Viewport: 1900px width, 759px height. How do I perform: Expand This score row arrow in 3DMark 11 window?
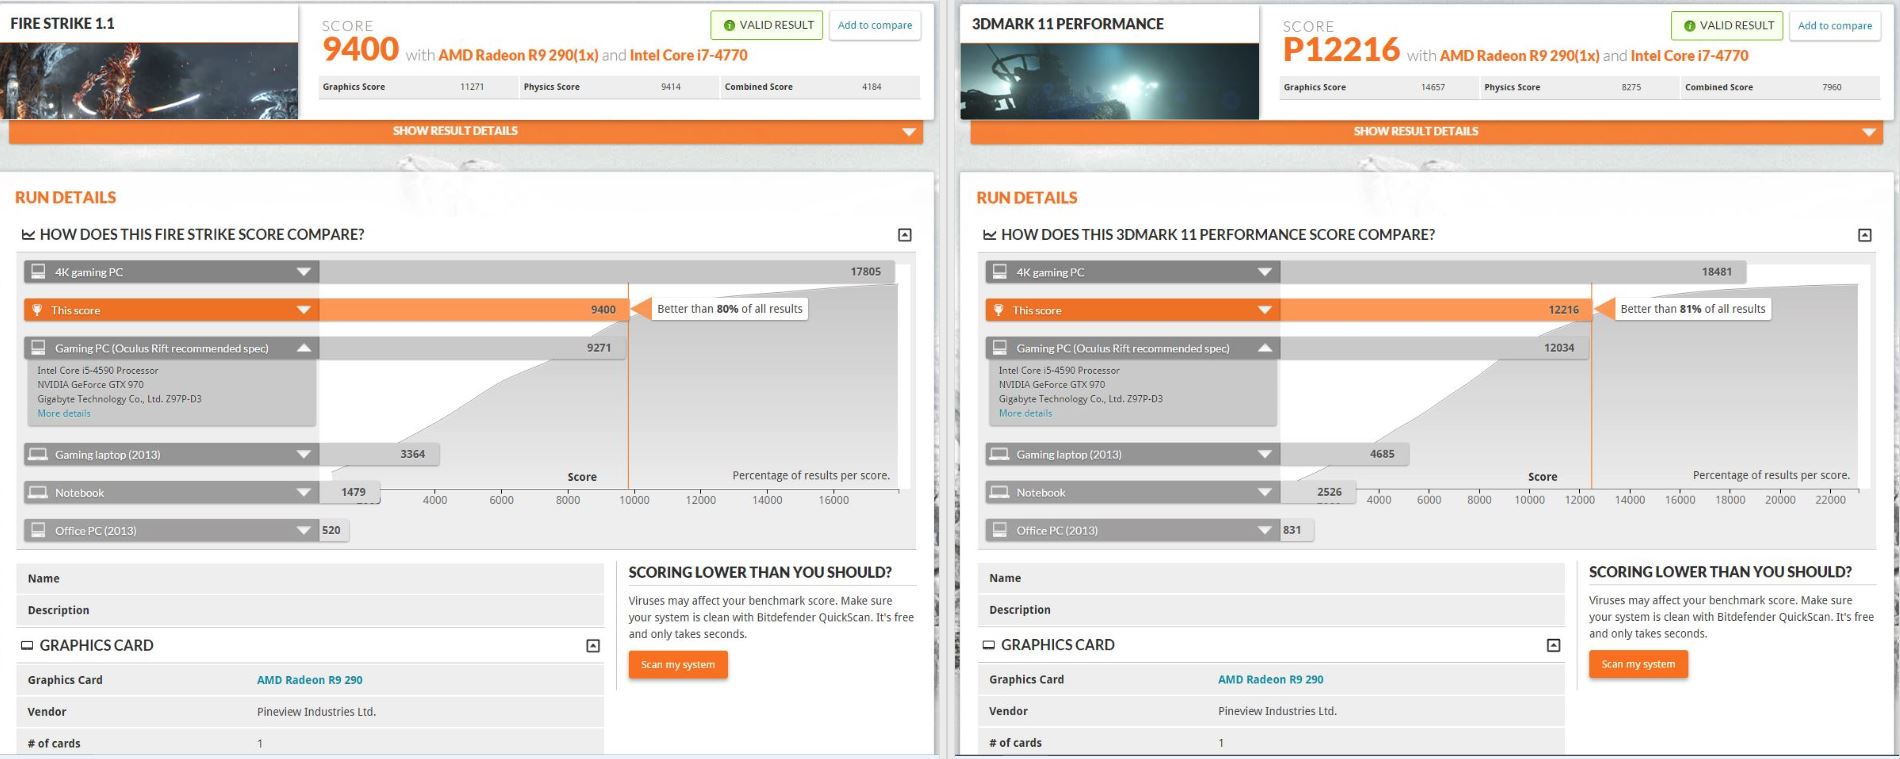(x=1265, y=310)
